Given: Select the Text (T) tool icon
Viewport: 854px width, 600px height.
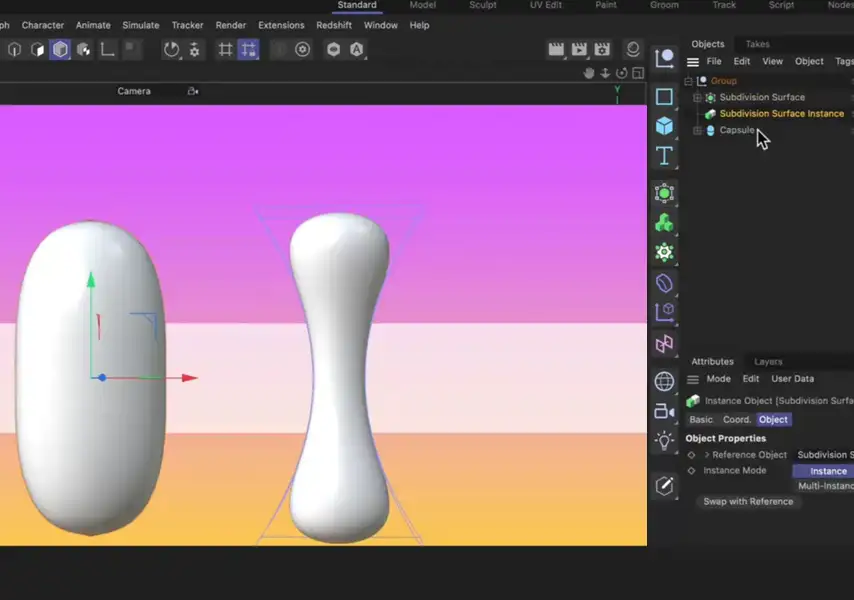Looking at the screenshot, I should pyautogui.click(x=664, y=155).
